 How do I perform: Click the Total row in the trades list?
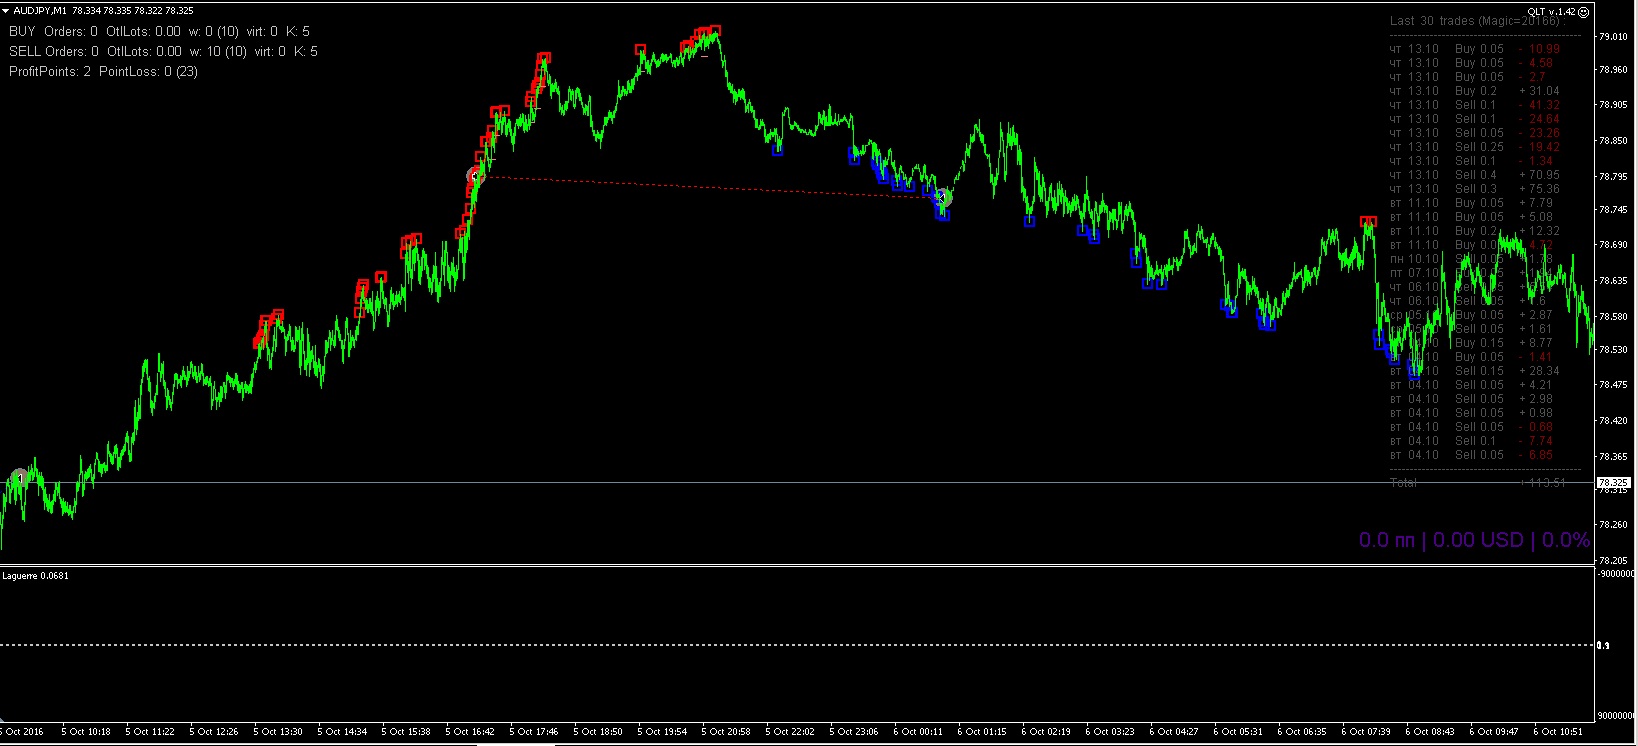coord(1478,482)
